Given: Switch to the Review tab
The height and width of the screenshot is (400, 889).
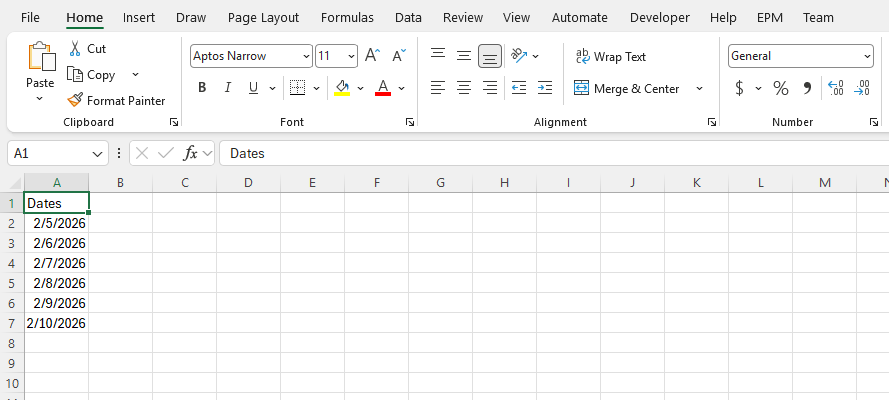Looking at the screenshot, I should point(463,18).
